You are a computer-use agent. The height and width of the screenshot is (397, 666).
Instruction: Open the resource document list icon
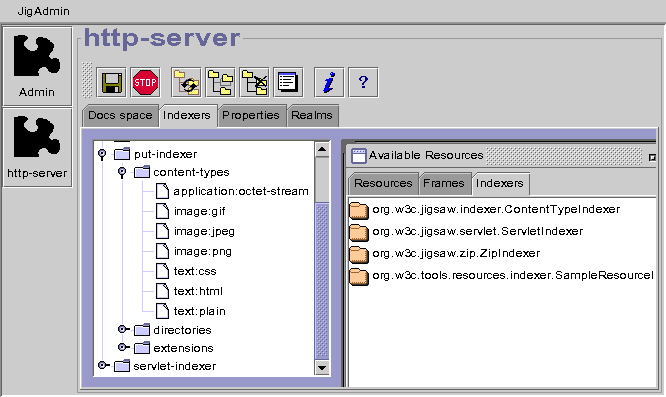point(288,82)
